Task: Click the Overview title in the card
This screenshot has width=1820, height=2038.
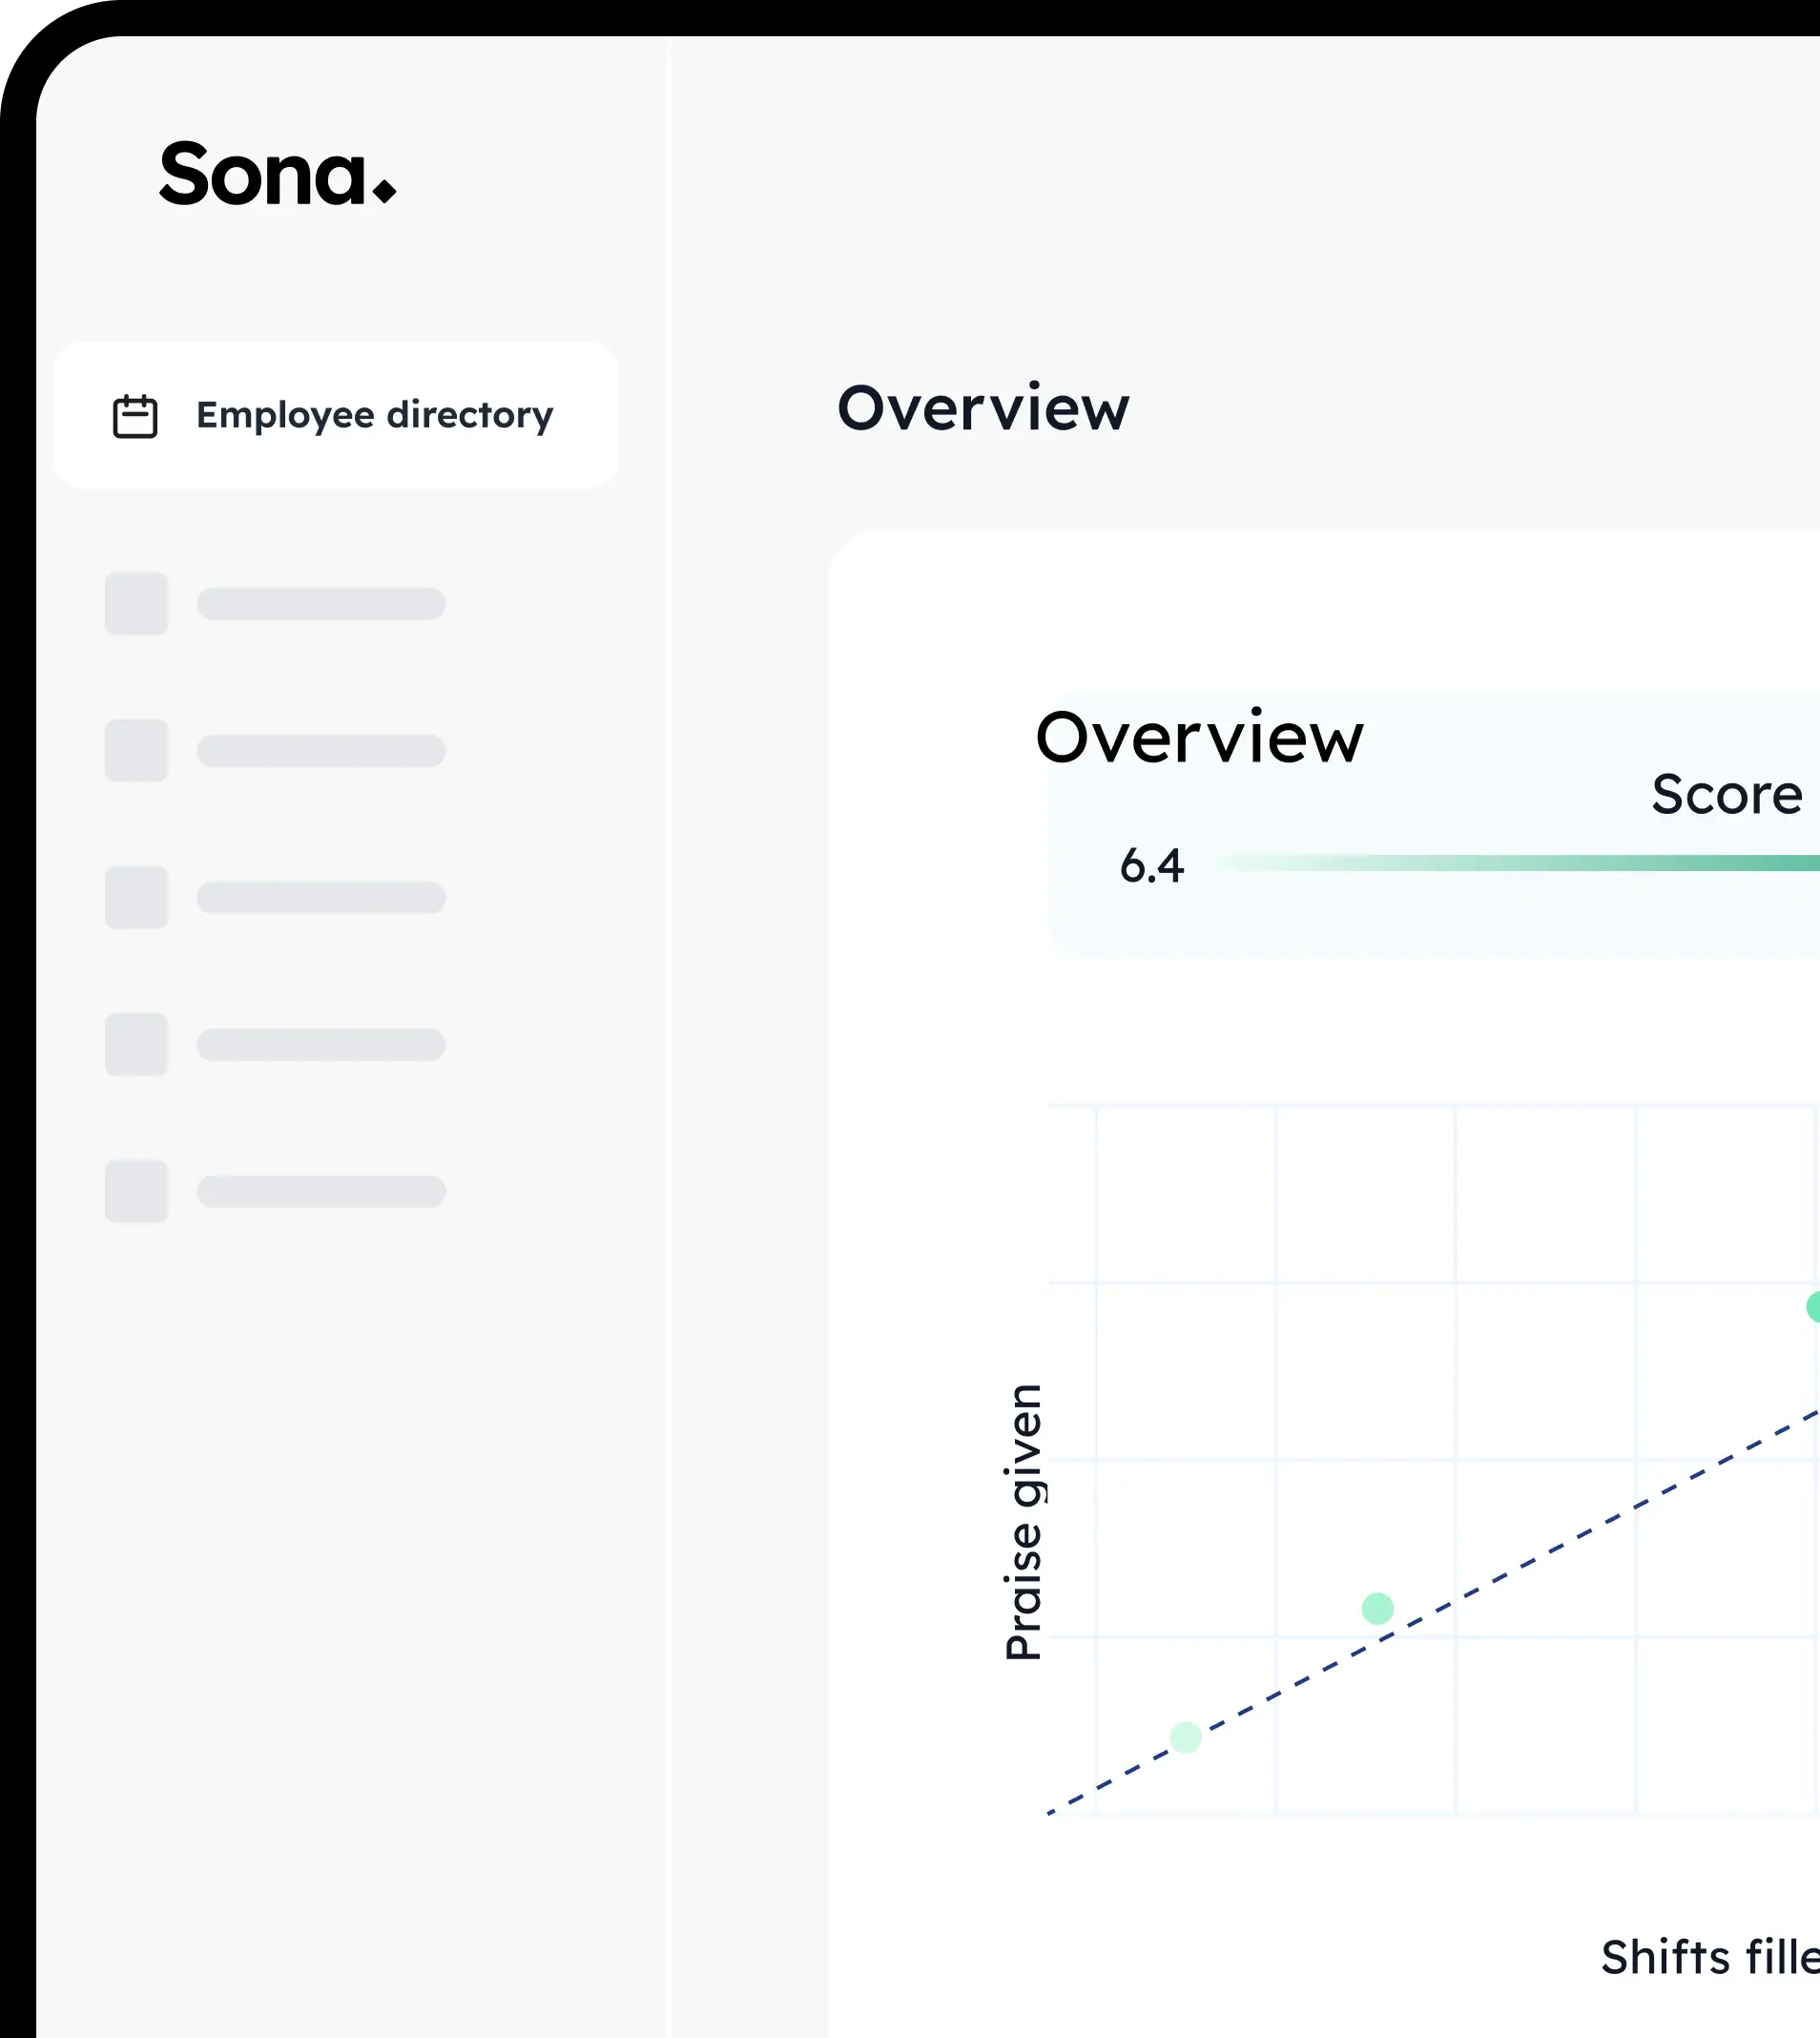Action: 1199,738
